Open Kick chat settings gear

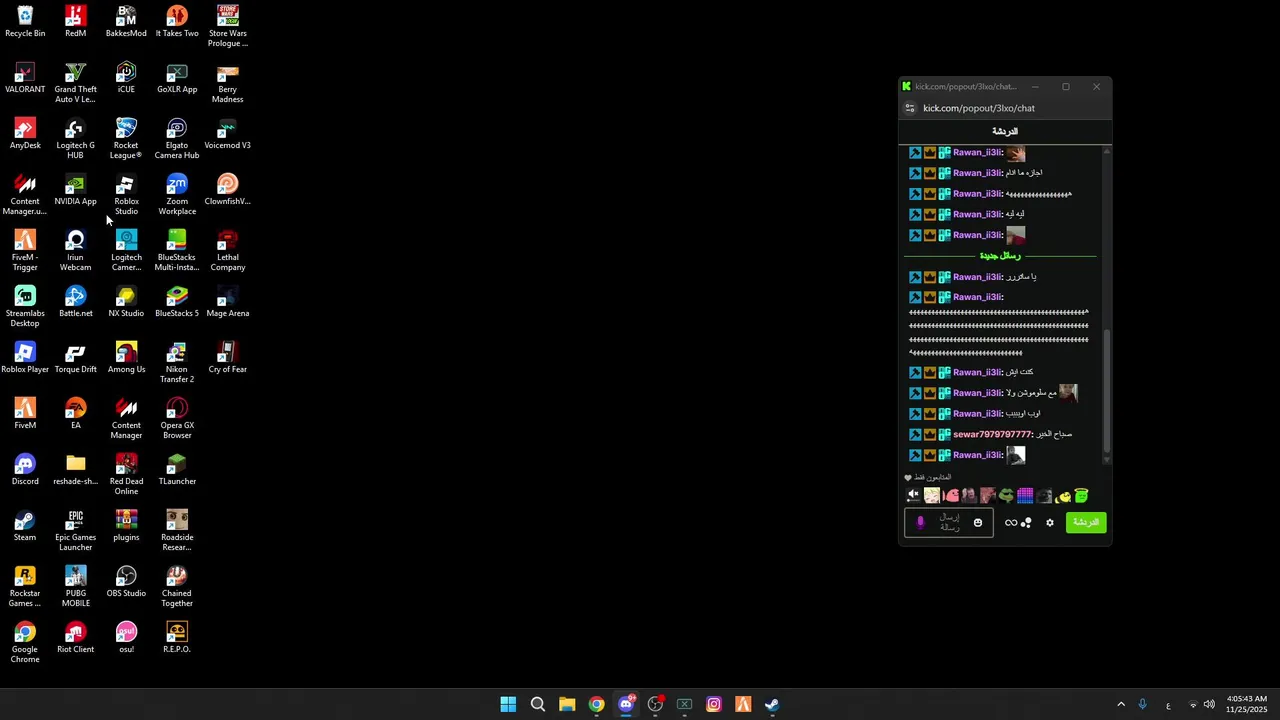click(1049, 523)
